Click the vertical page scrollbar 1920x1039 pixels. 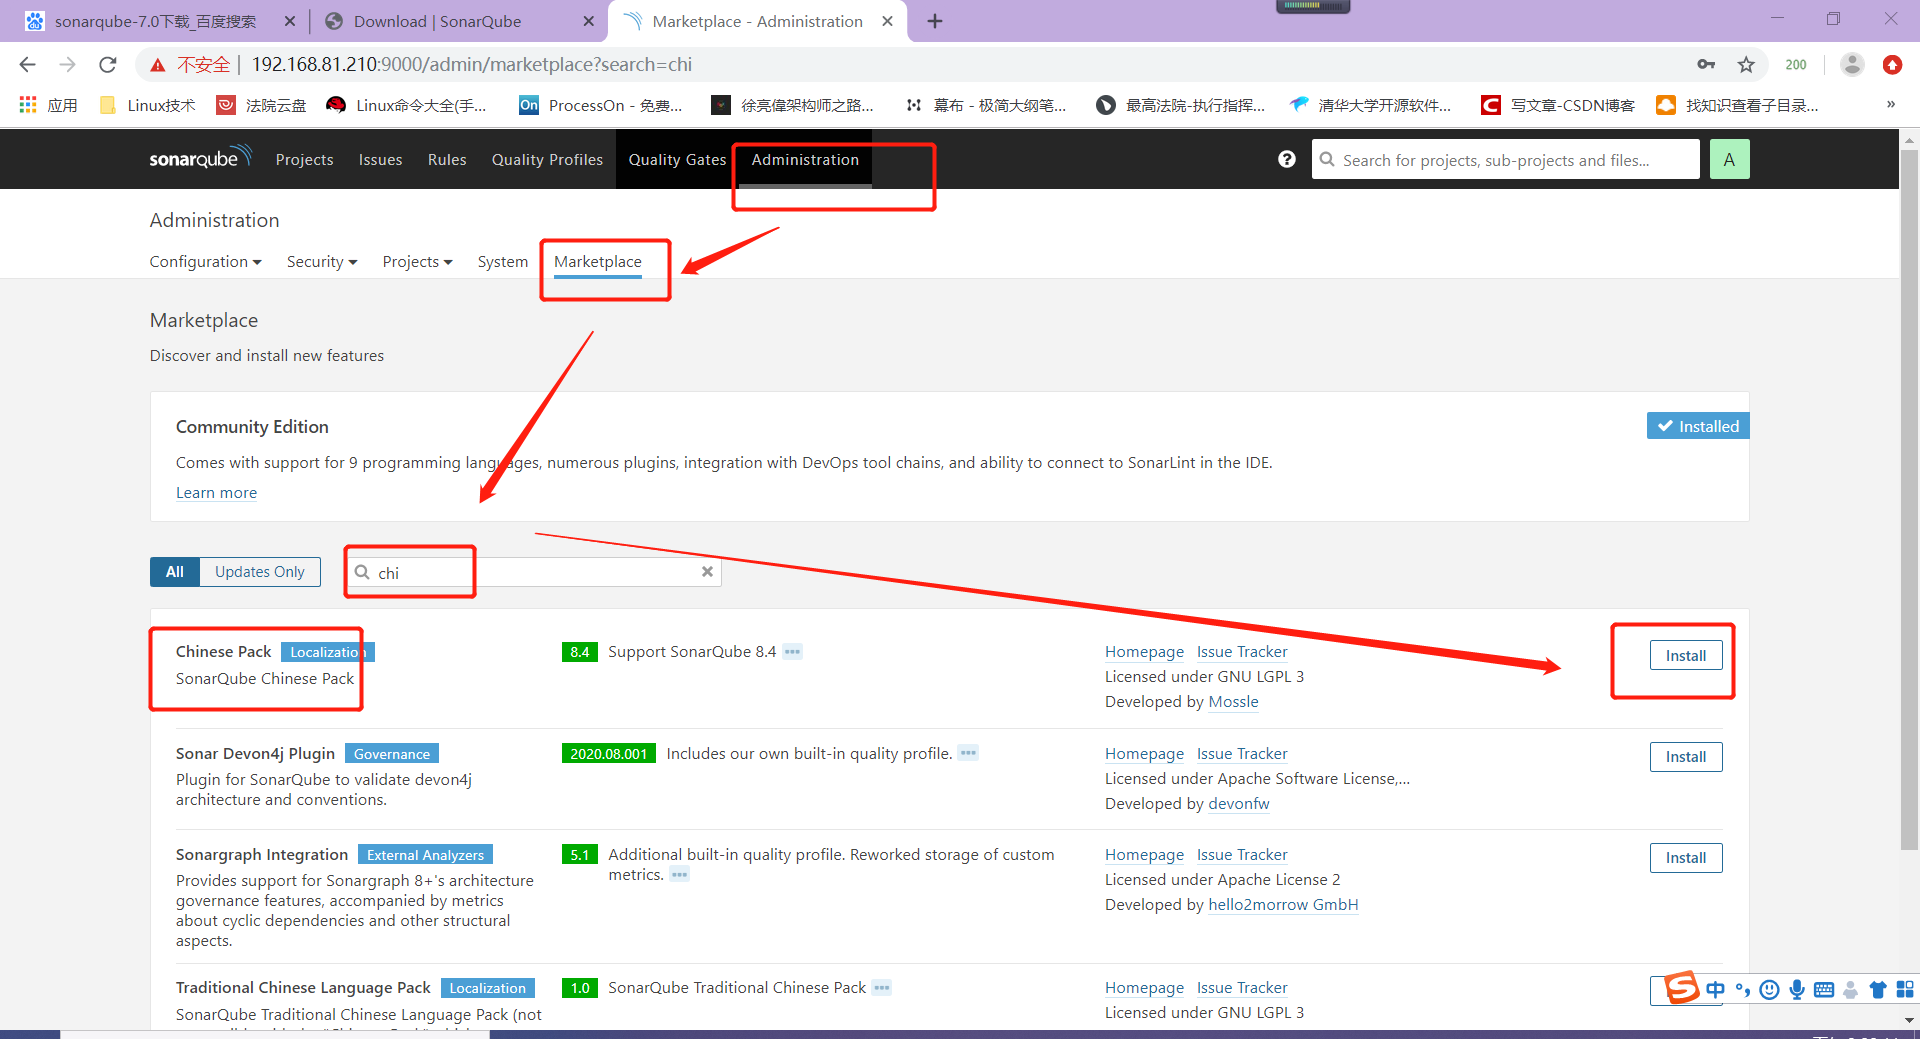point(1909,500)
